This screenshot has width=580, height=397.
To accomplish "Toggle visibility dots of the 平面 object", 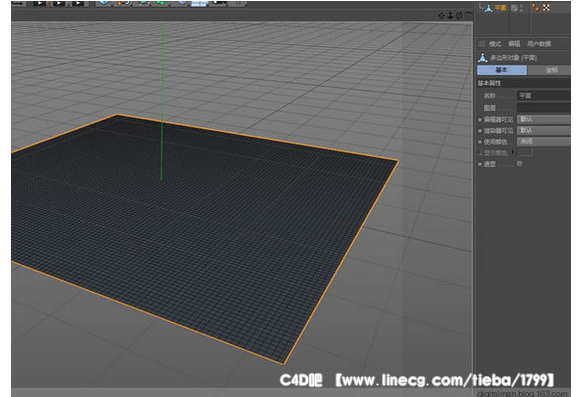I will (522, 8).
